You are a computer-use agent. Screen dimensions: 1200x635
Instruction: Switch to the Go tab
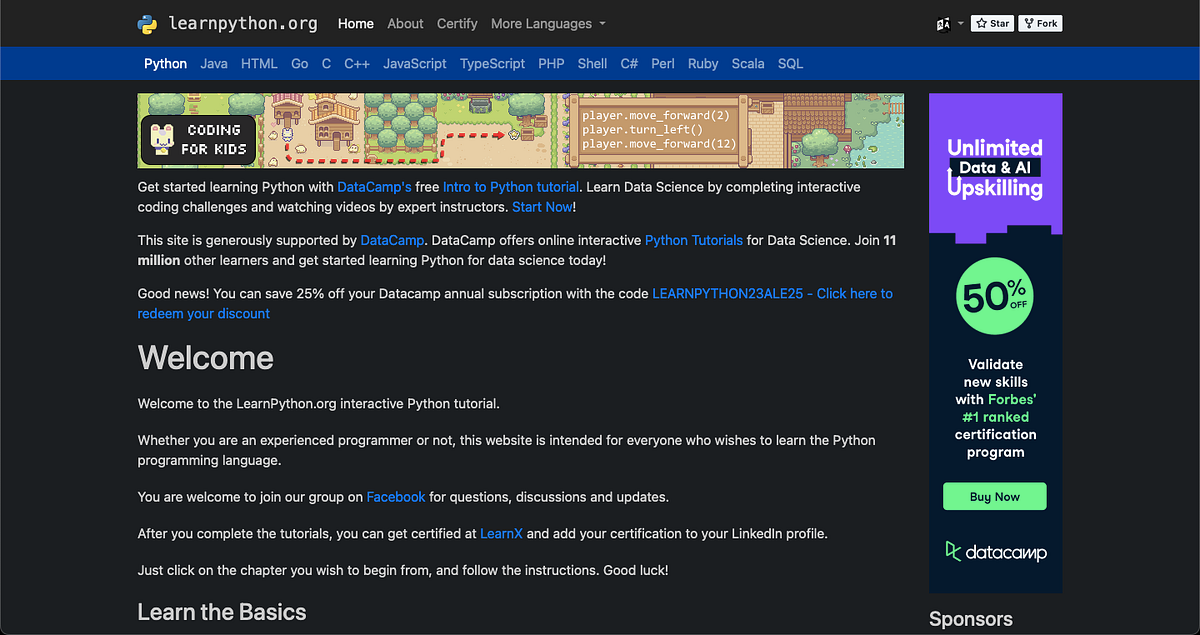pos(300,63)
